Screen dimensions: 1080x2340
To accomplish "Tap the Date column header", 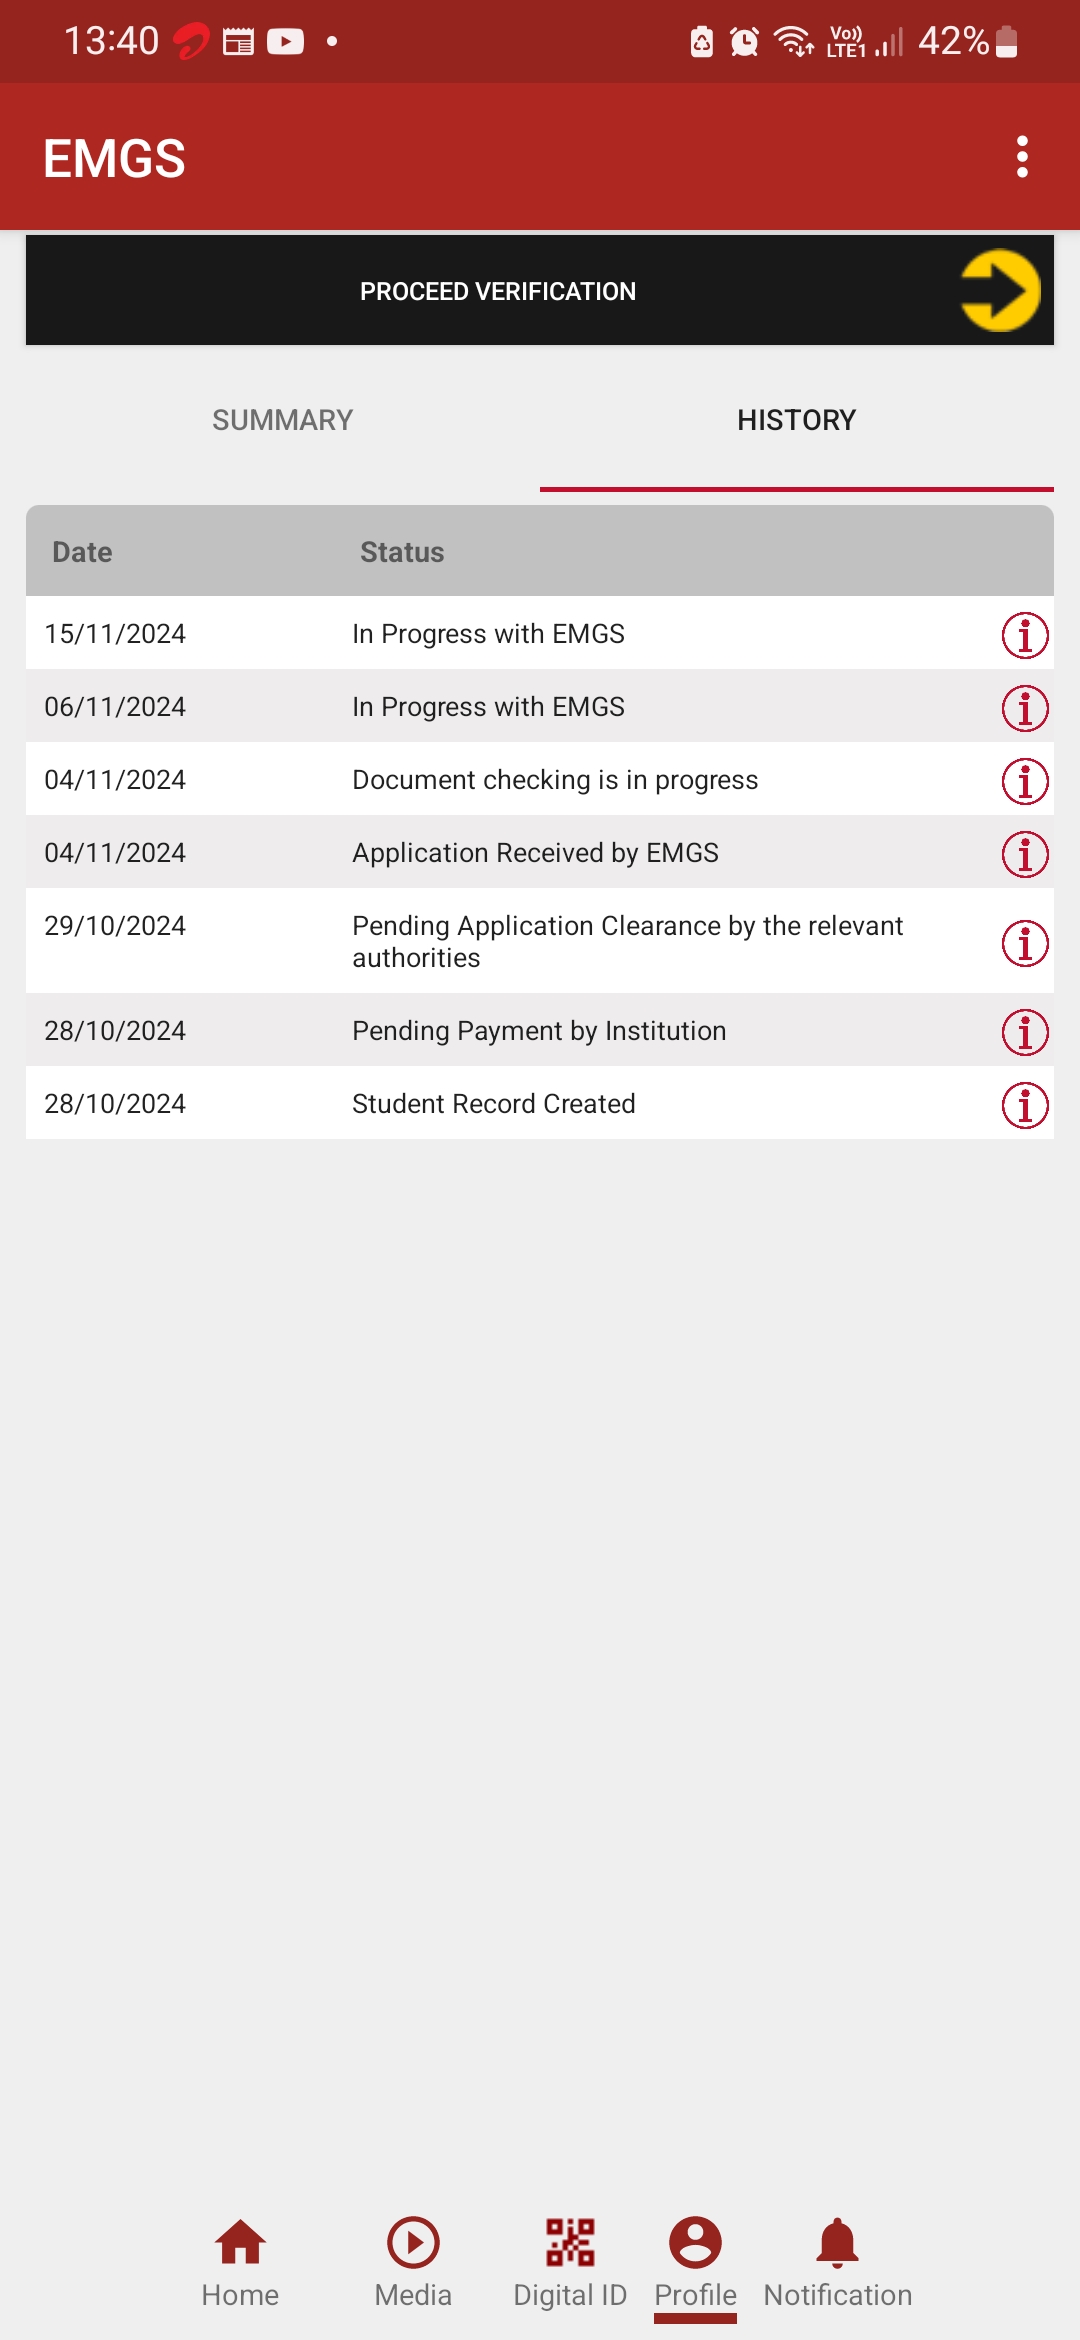I will (x=82, y=552).
